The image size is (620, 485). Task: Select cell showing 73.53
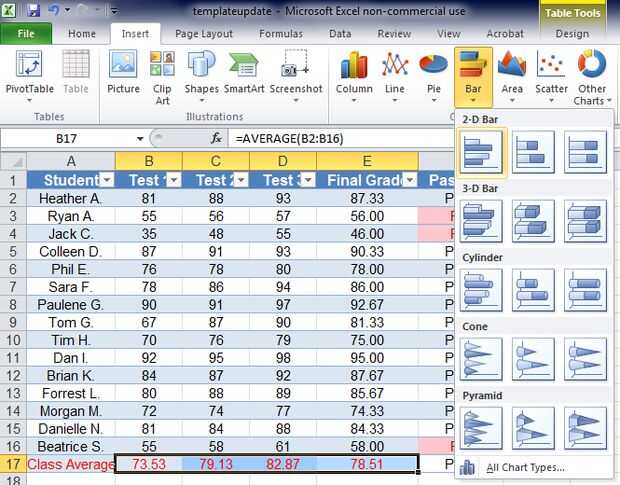click(149, 464)
